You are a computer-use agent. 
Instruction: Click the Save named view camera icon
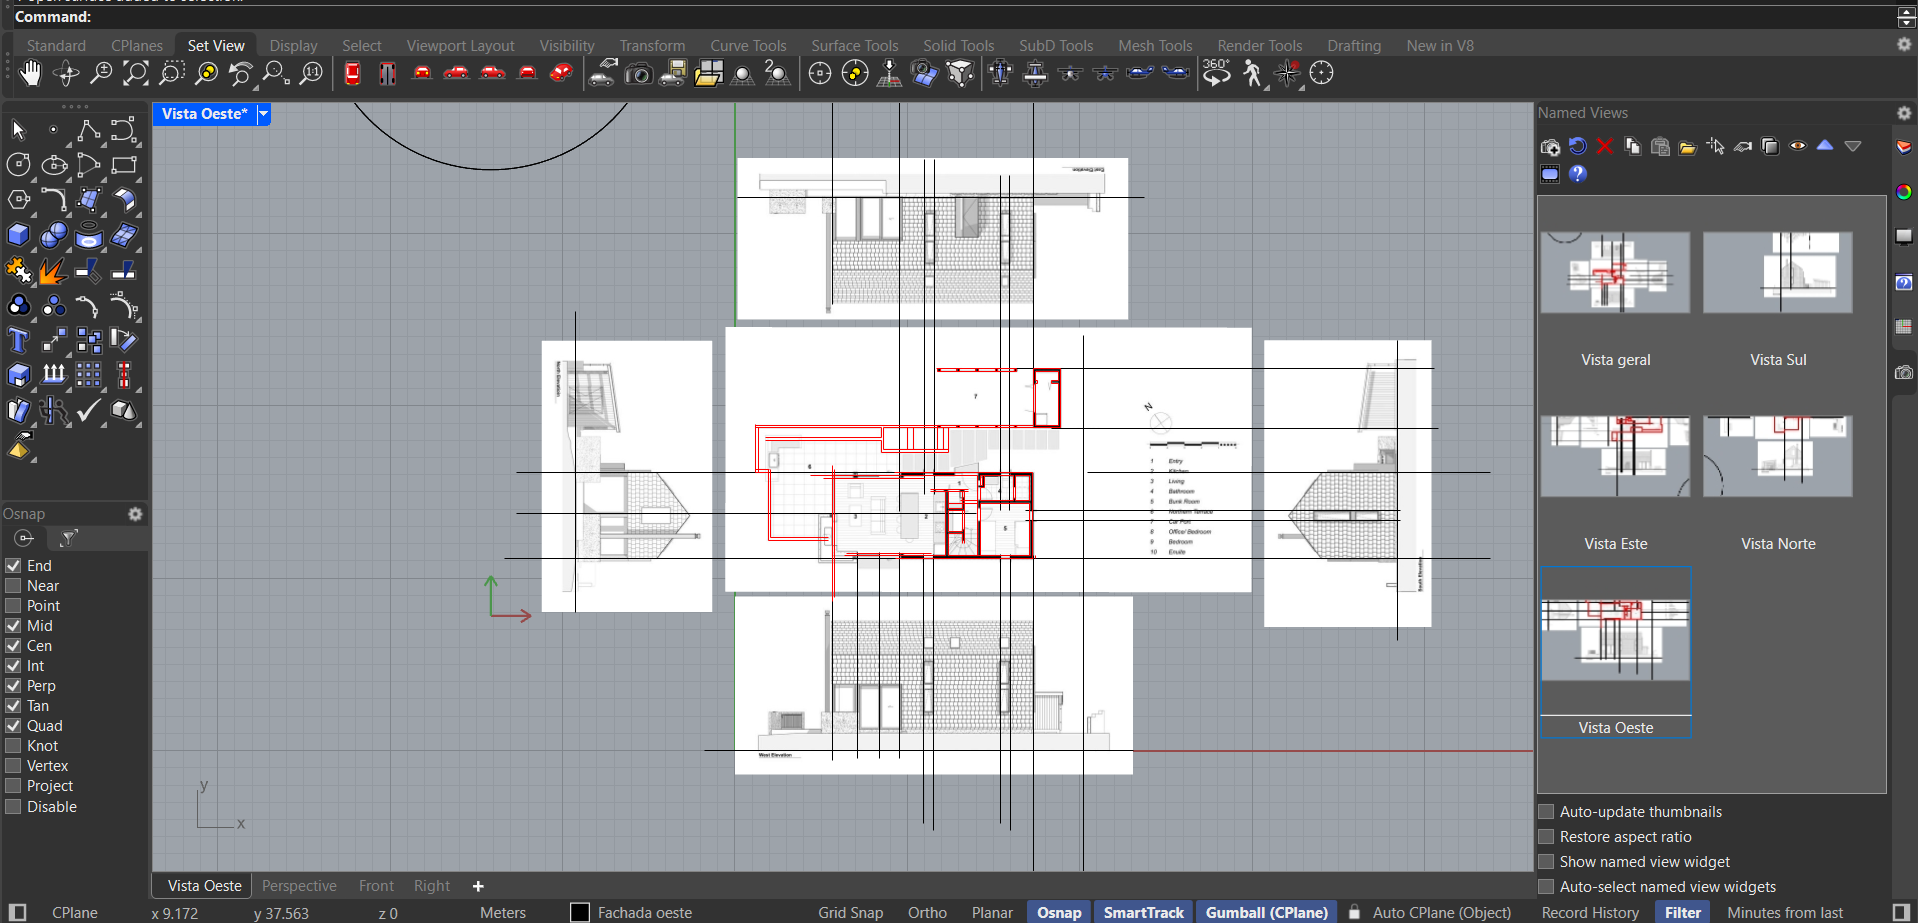pyautogui.click(x=1550, y=147)
